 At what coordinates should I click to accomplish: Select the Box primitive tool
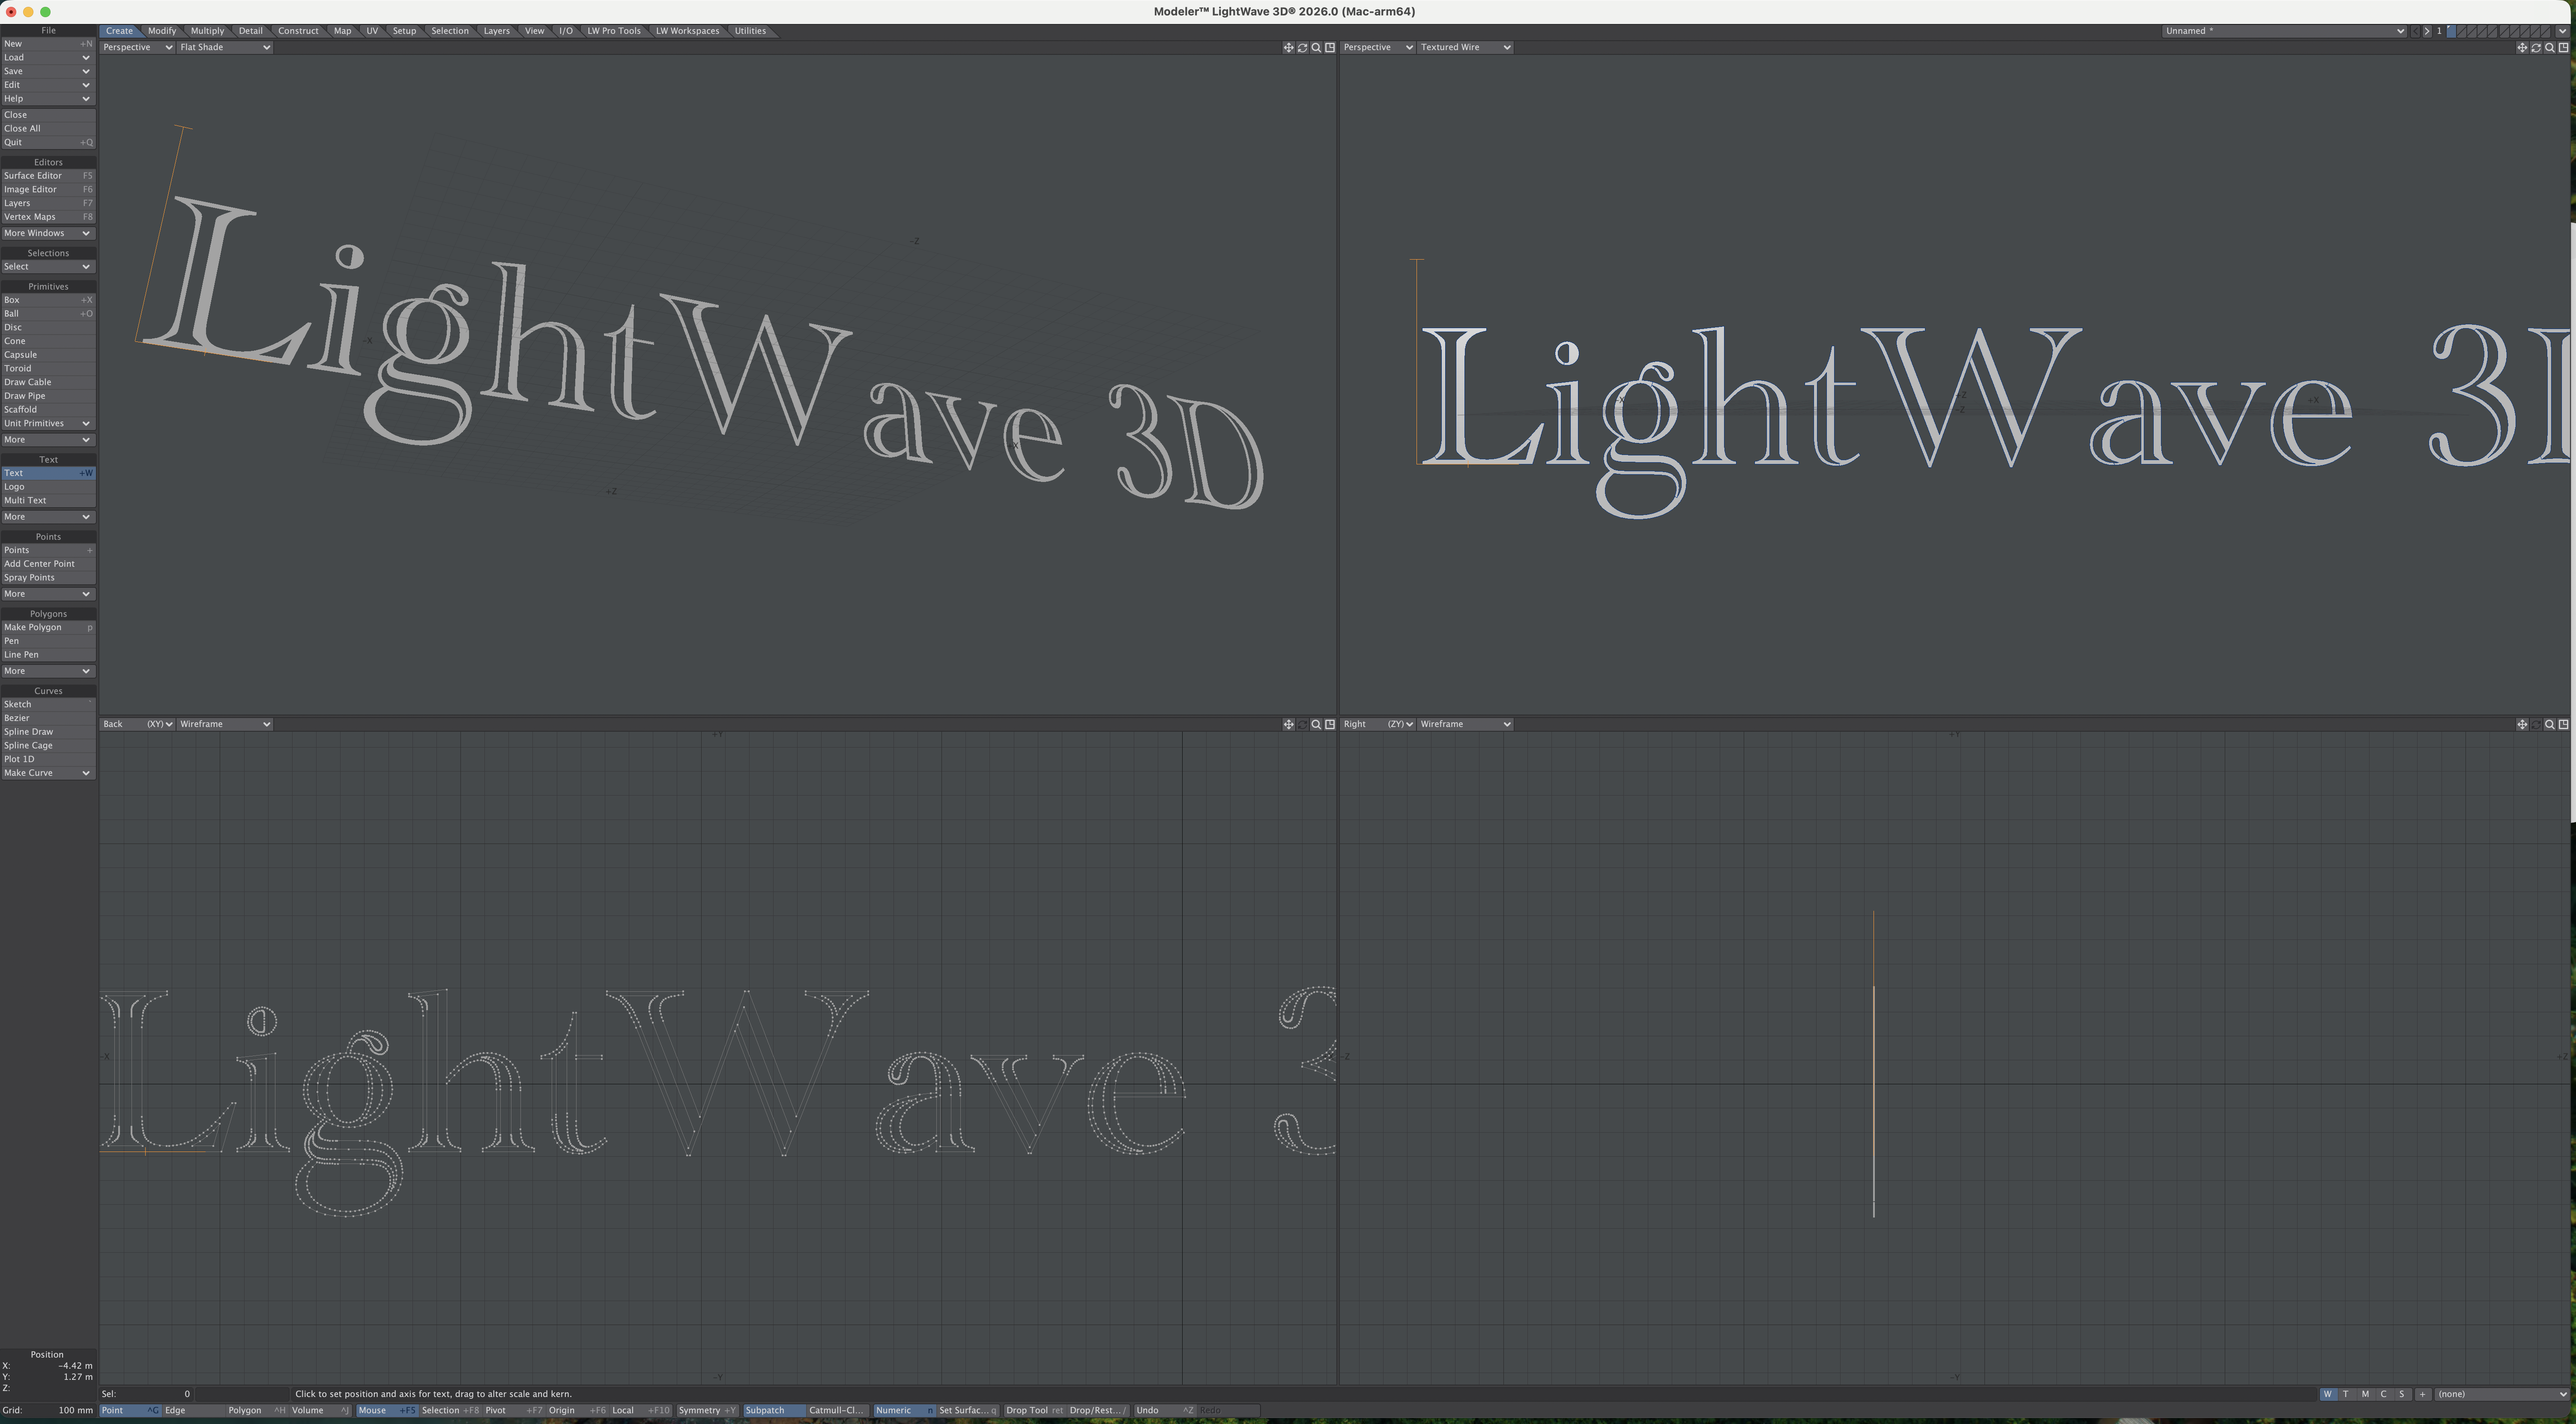(x=48, y=300)
